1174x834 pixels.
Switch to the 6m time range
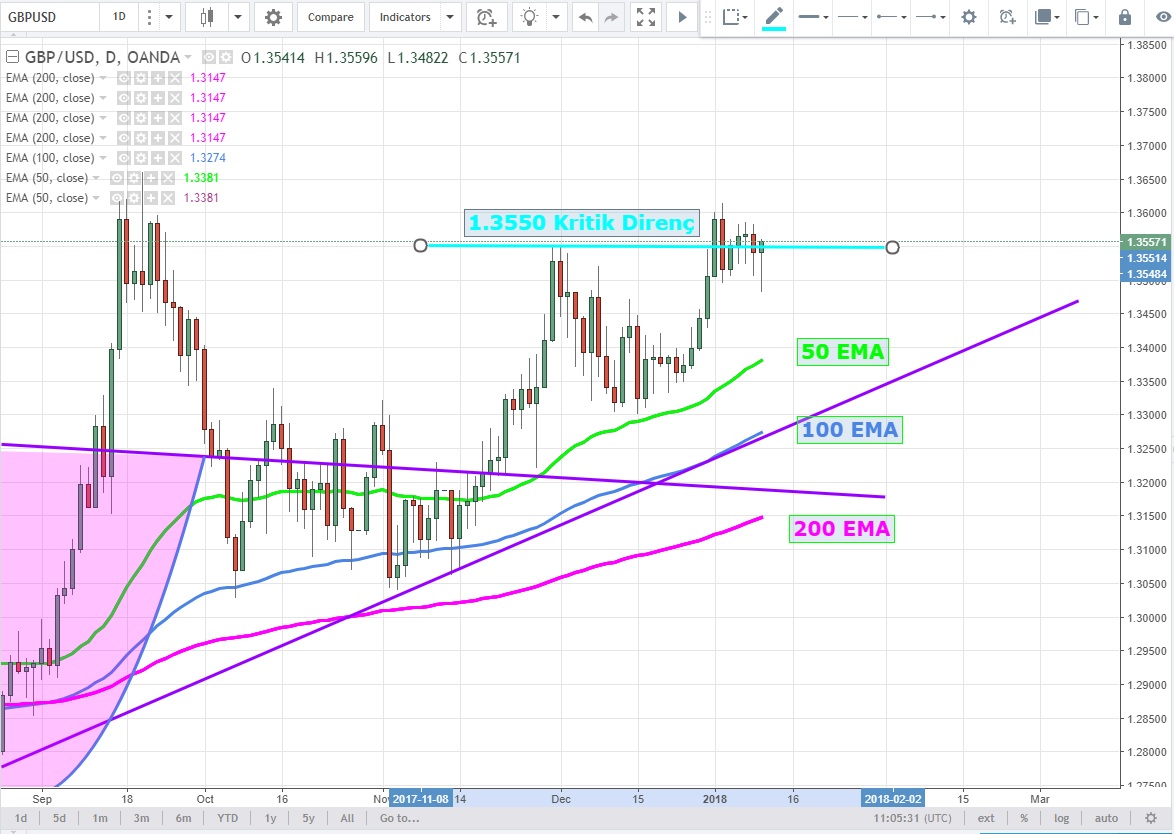pyautogui.click(x=181, y=818)
